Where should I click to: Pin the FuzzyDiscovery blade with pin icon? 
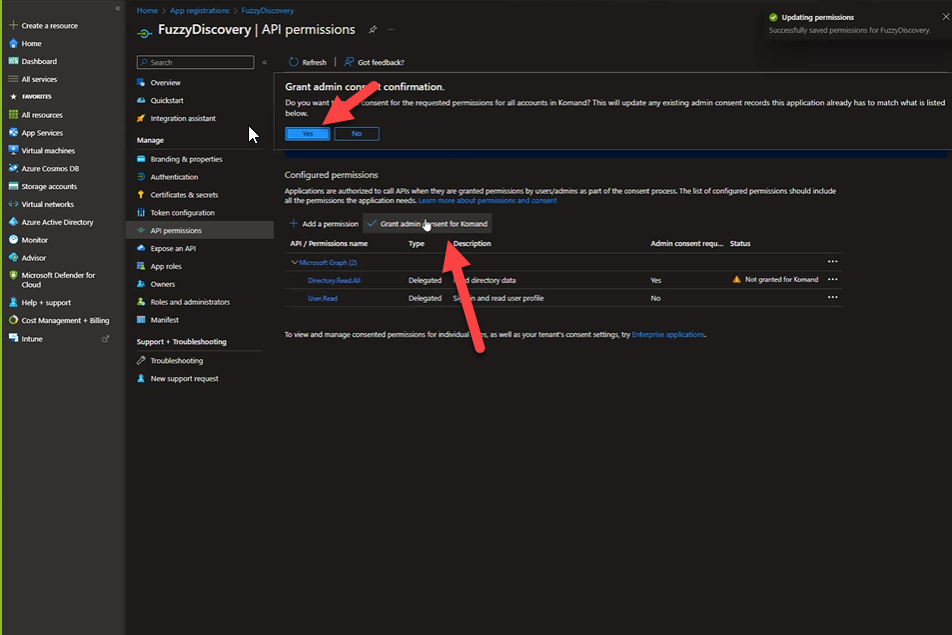tap(373, 30)
